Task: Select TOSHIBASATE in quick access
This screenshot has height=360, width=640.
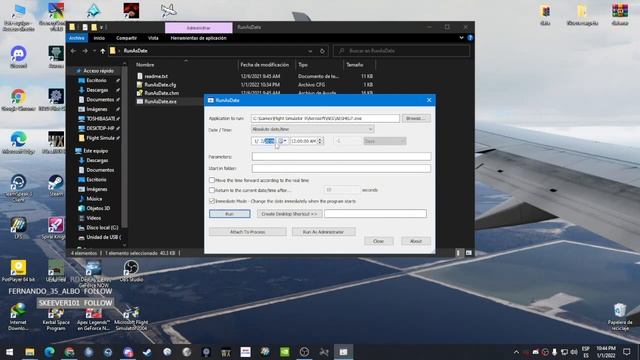Action: click(x=100, y=119)
